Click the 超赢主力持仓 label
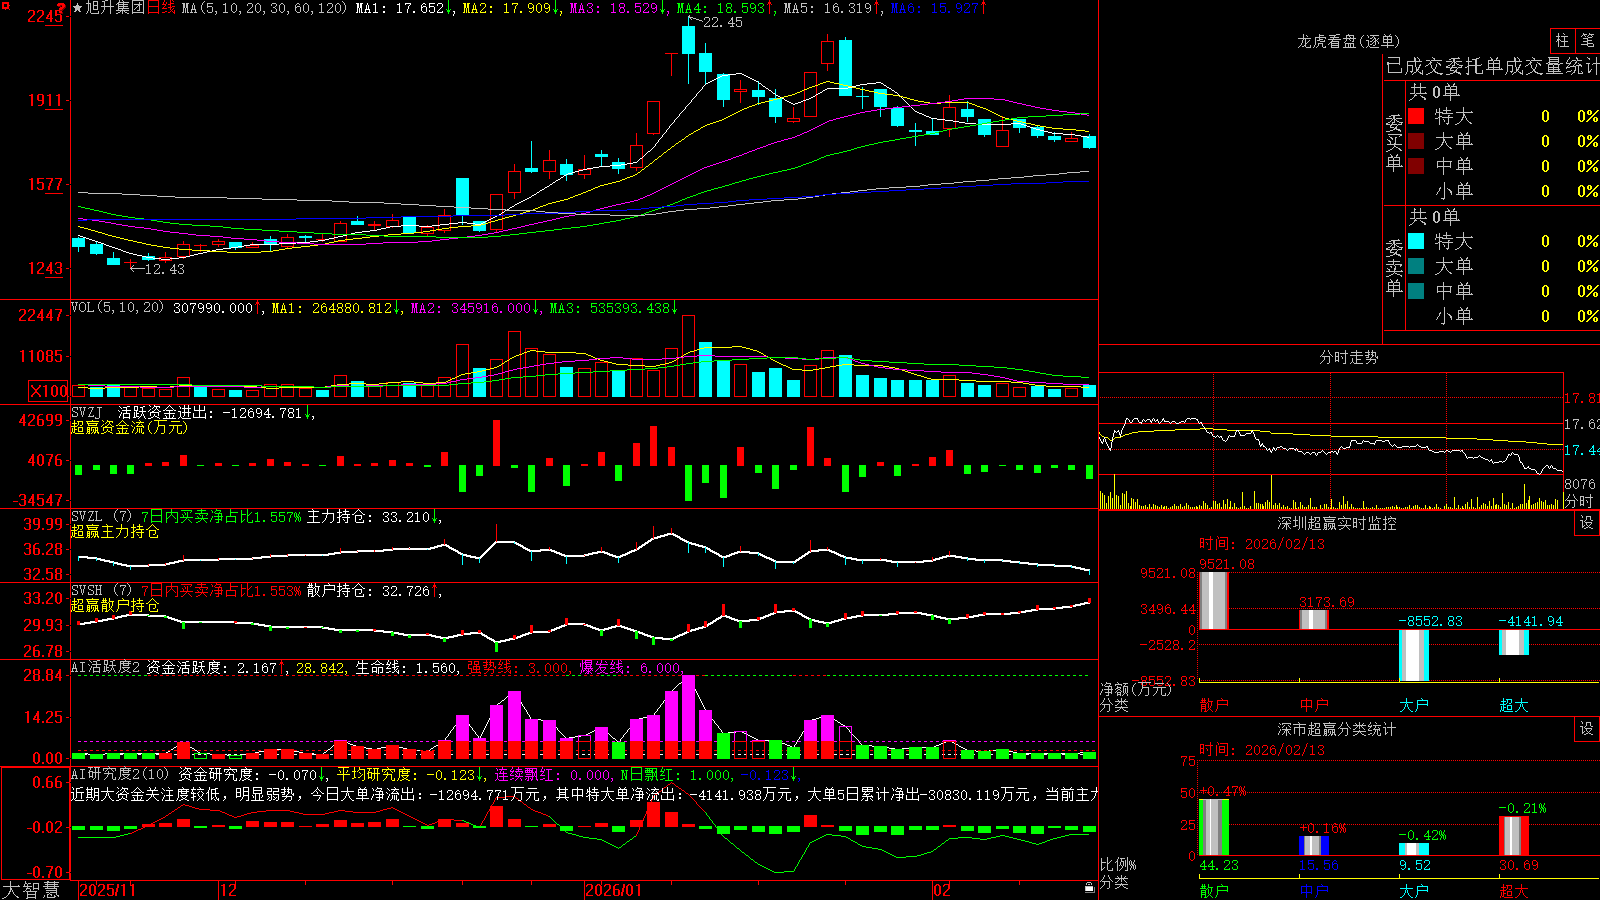 [x=115, y=531]
